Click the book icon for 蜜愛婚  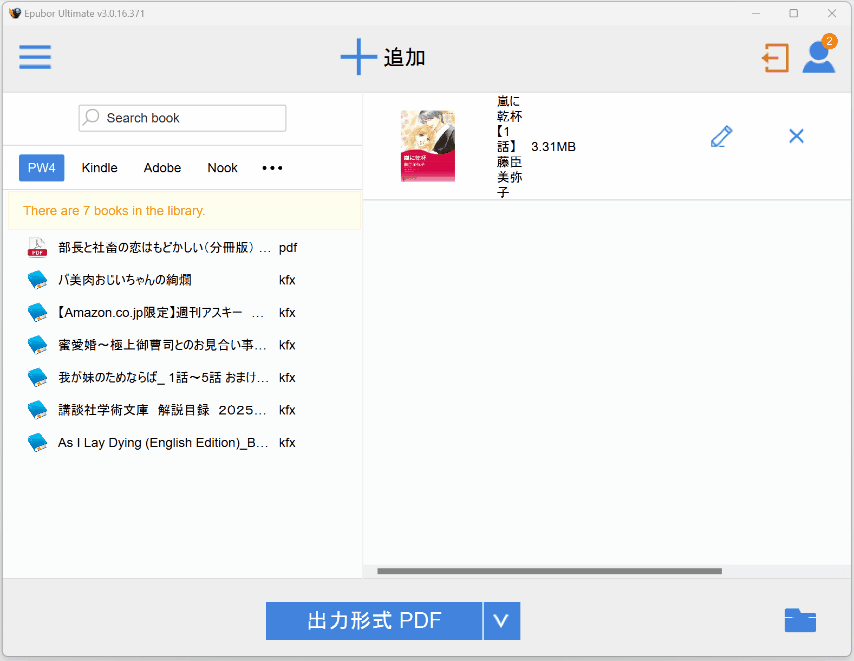tap(38, 345)
